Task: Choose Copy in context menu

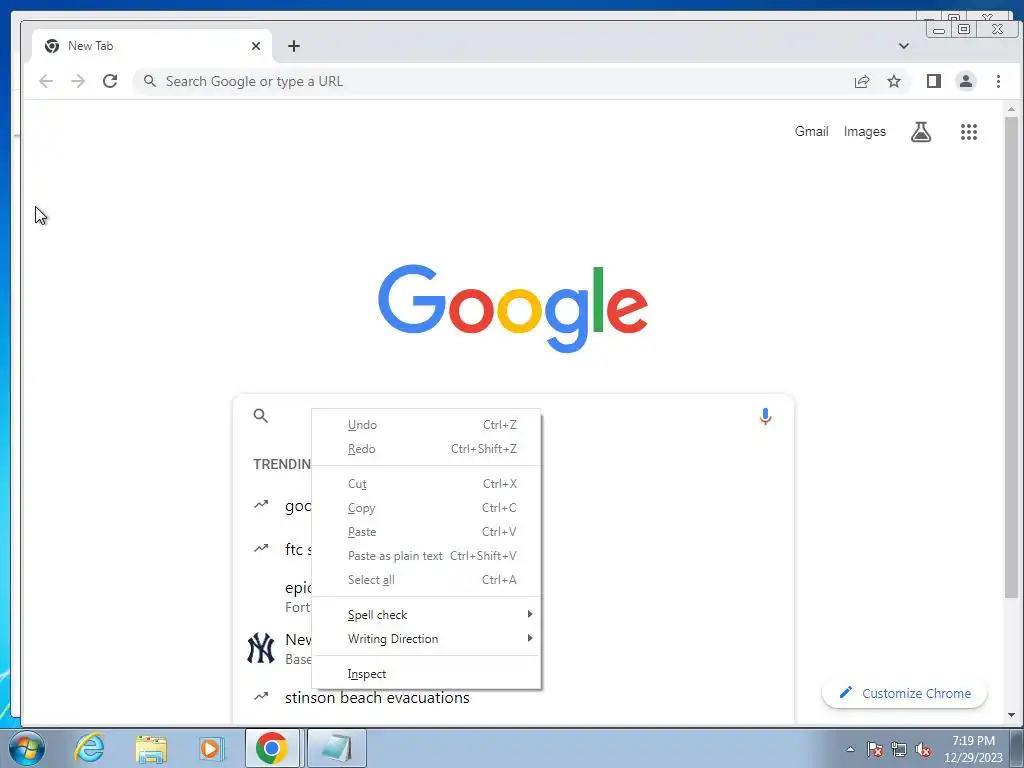Action: [x=426, y=507]
